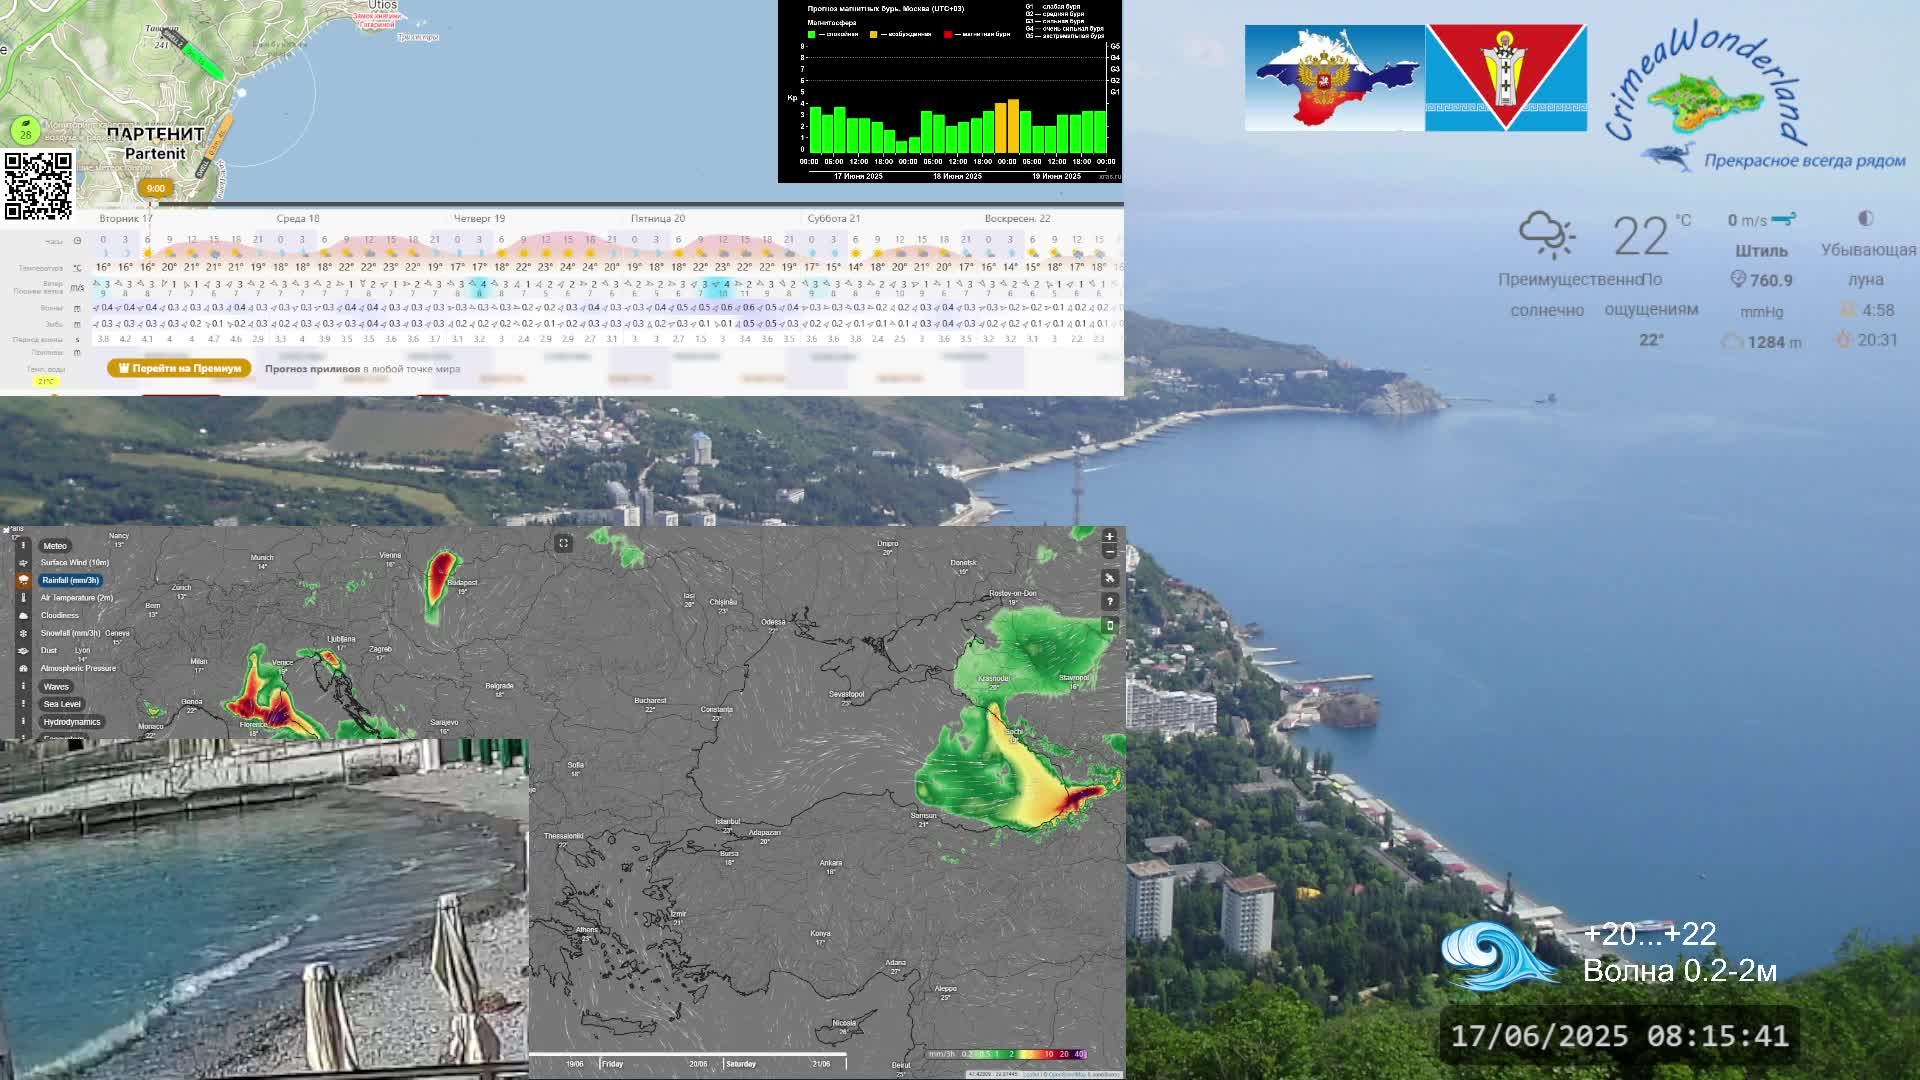The image size is (1920, 1080).
Task: Click the blue wave icon
Action: click(1500, 955)
